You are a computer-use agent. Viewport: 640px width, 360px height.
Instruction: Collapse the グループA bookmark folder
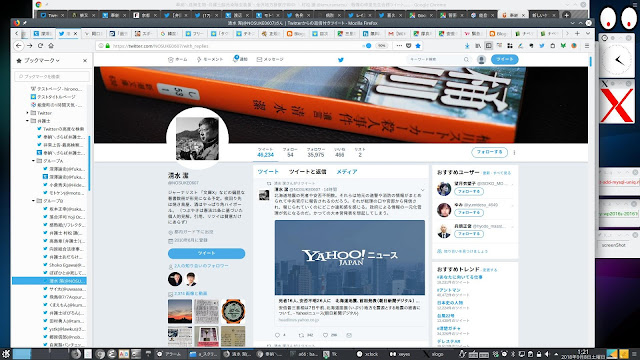click(x=33, y=161)
